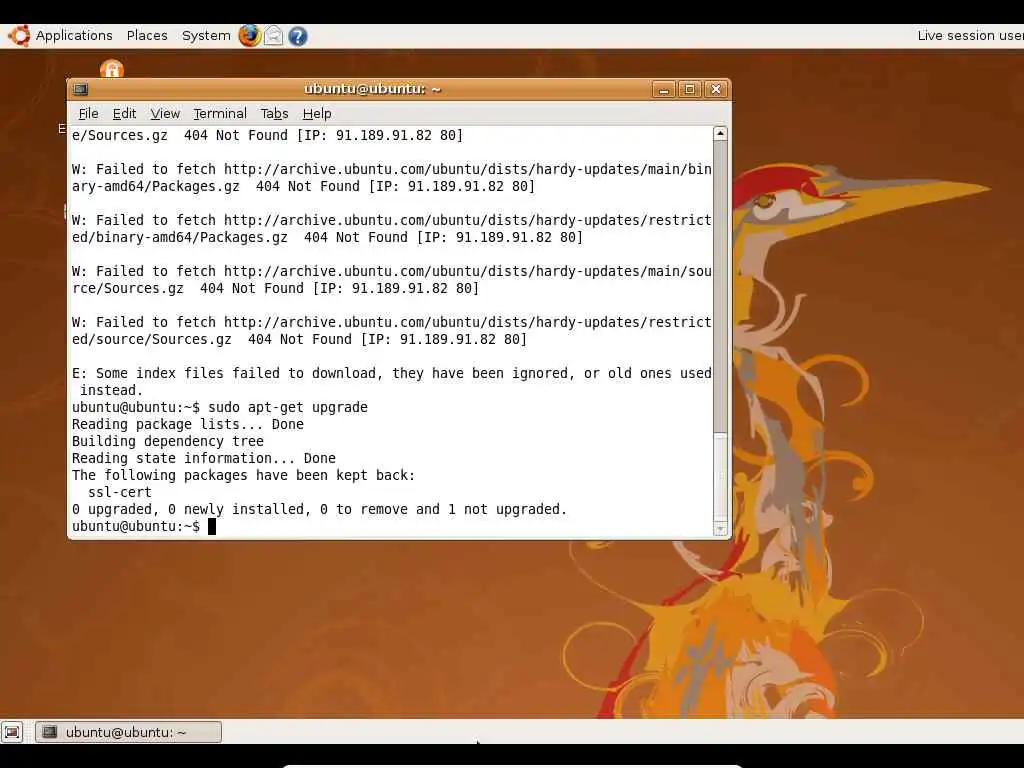Click Show Desktop icon in bottom panel
Viewport: 1024px width, 768px height.
[12, 732]
